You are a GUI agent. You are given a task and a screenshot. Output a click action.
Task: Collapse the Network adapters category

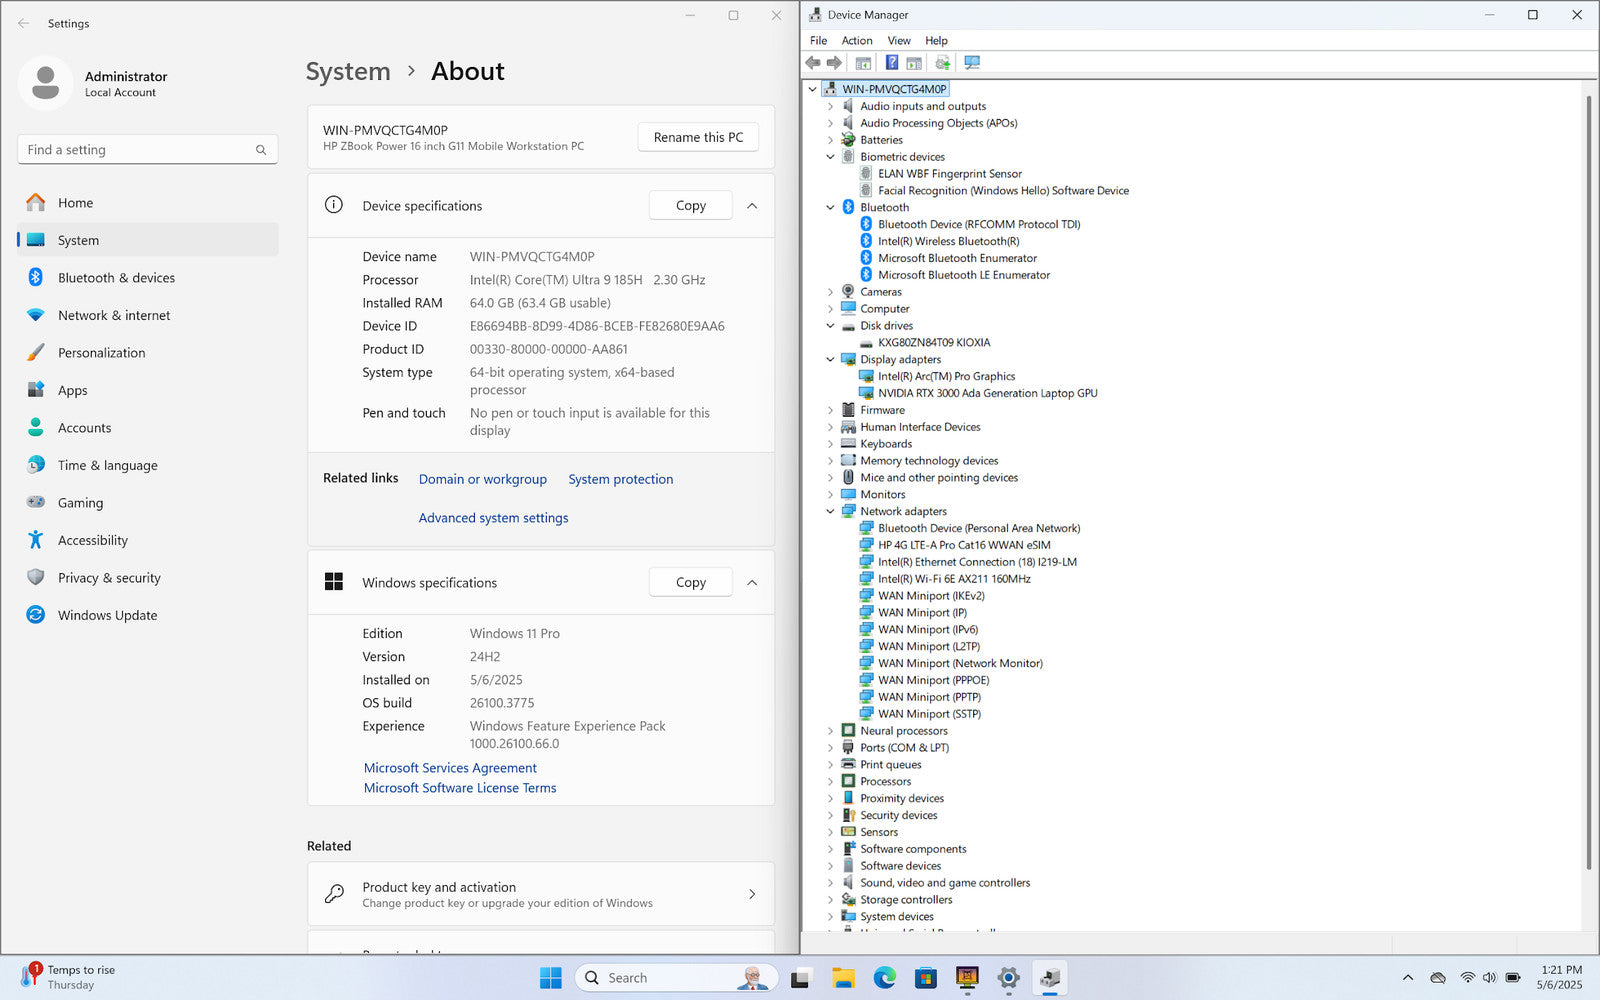click(x=830, y=511)
